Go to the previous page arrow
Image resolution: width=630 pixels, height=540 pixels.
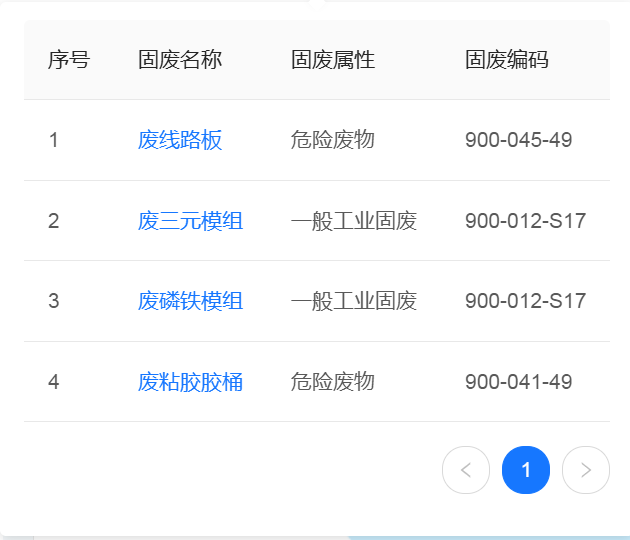pos(465,470)
